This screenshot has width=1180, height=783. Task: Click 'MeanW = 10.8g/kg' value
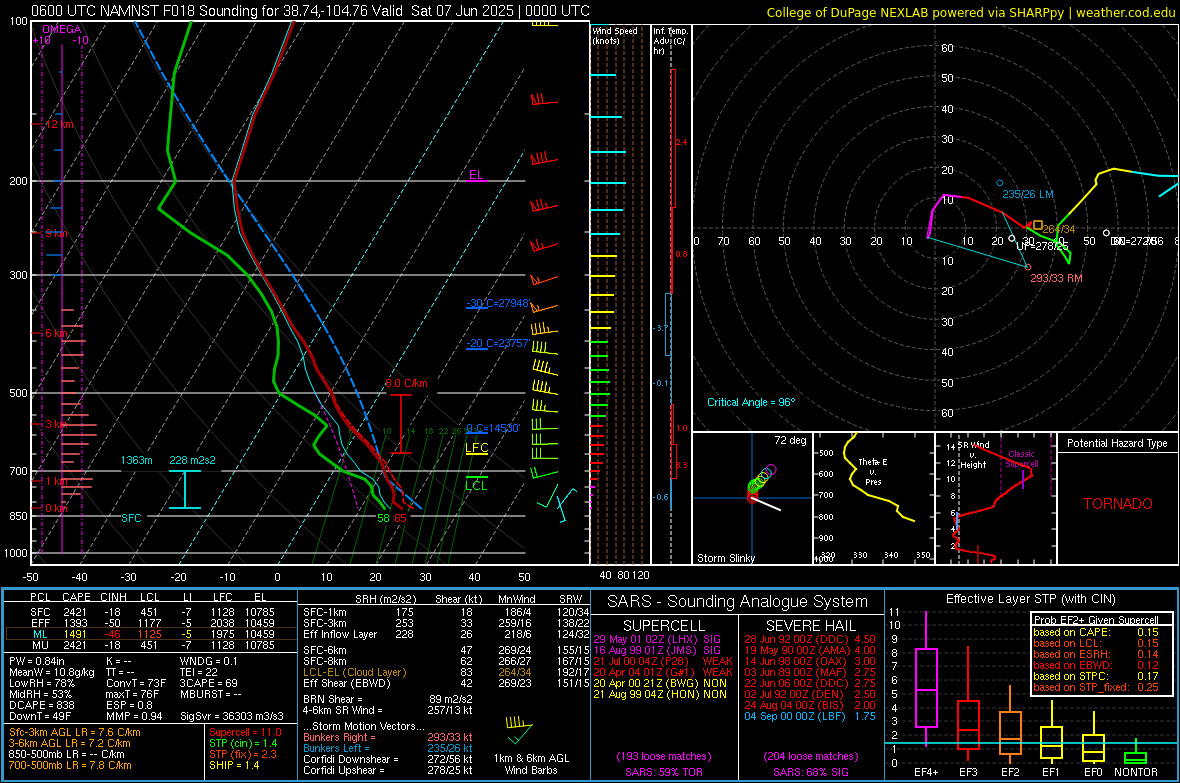51,672
